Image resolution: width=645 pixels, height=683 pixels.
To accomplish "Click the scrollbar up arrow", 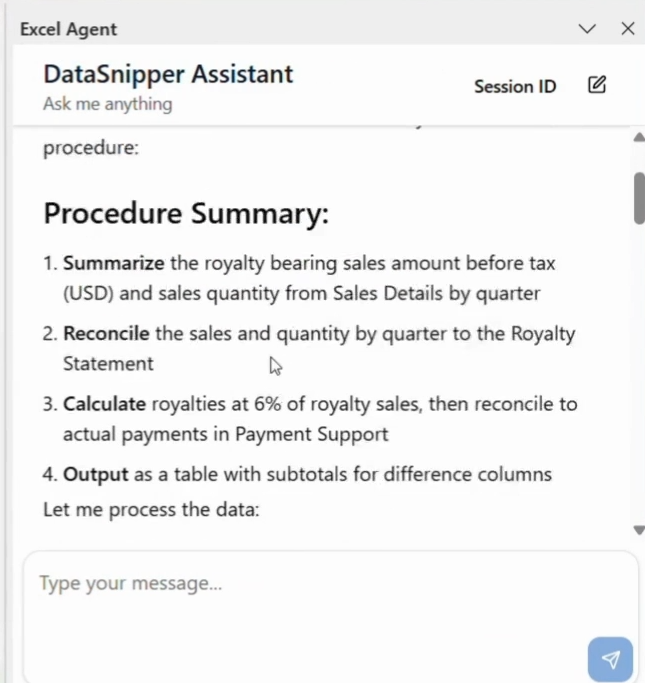I will click(639, 137).
